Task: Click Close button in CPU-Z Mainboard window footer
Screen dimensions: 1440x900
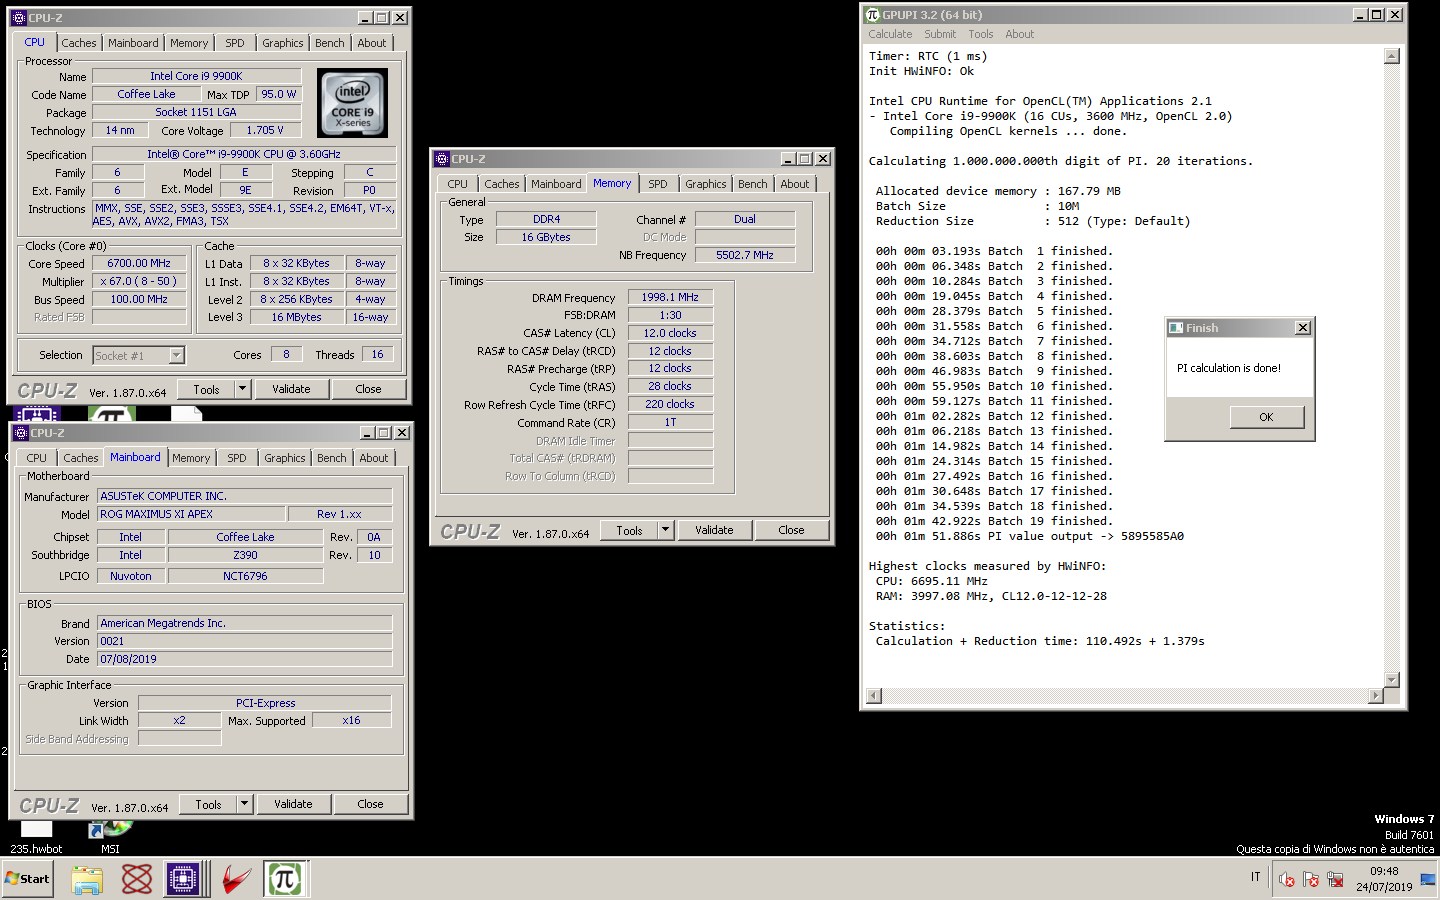Action: (370, 804)
